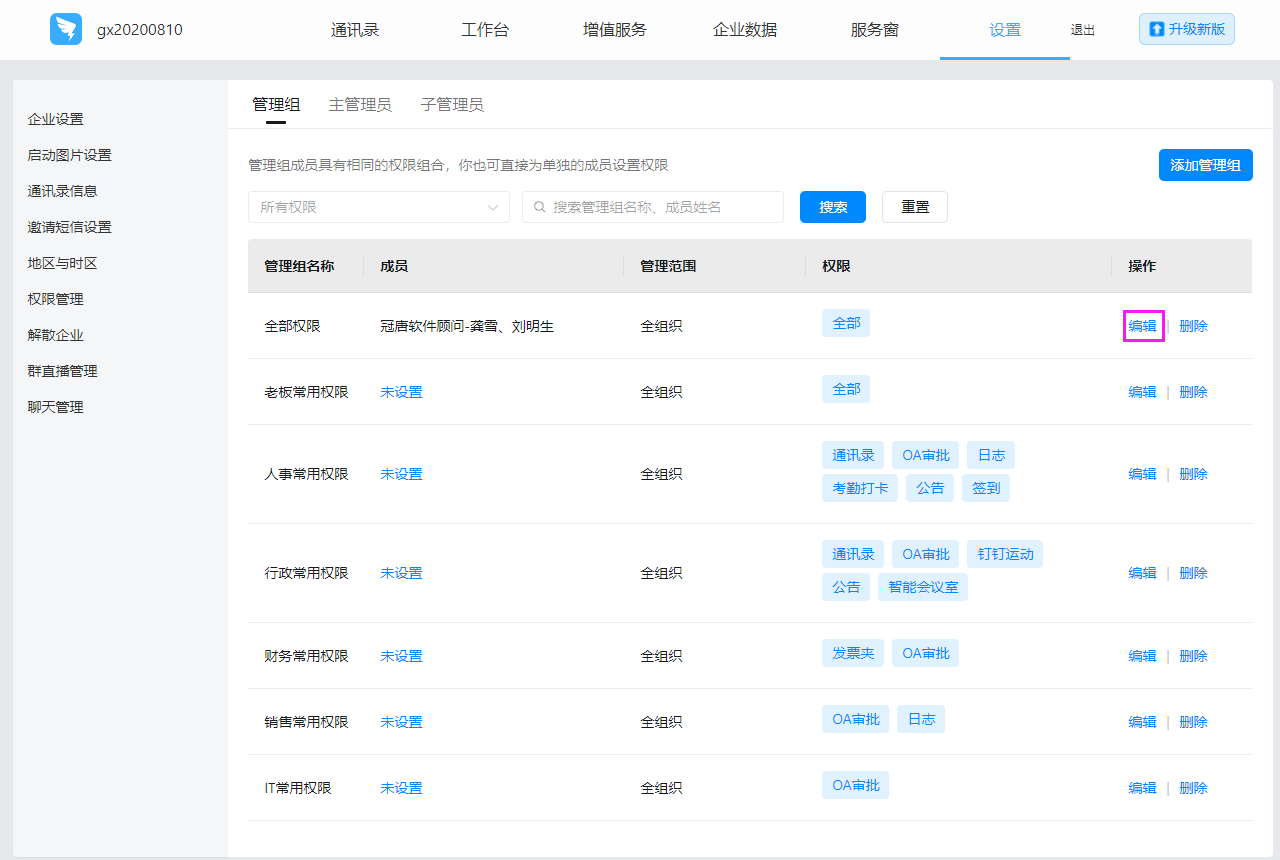Open 邀请短信设置 in the sidebar
Viewport: 1280px width, 860px height.
pos(70,227)
